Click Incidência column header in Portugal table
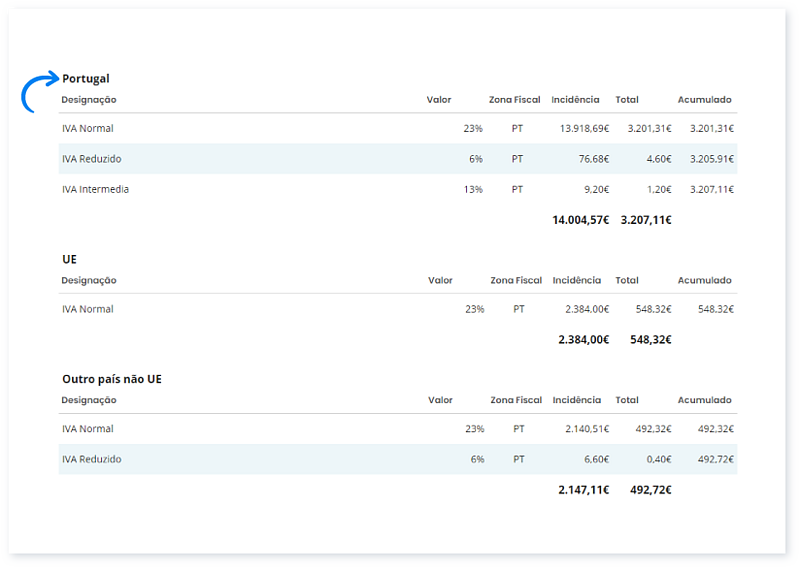800x568 pixels. coord(575,100)
